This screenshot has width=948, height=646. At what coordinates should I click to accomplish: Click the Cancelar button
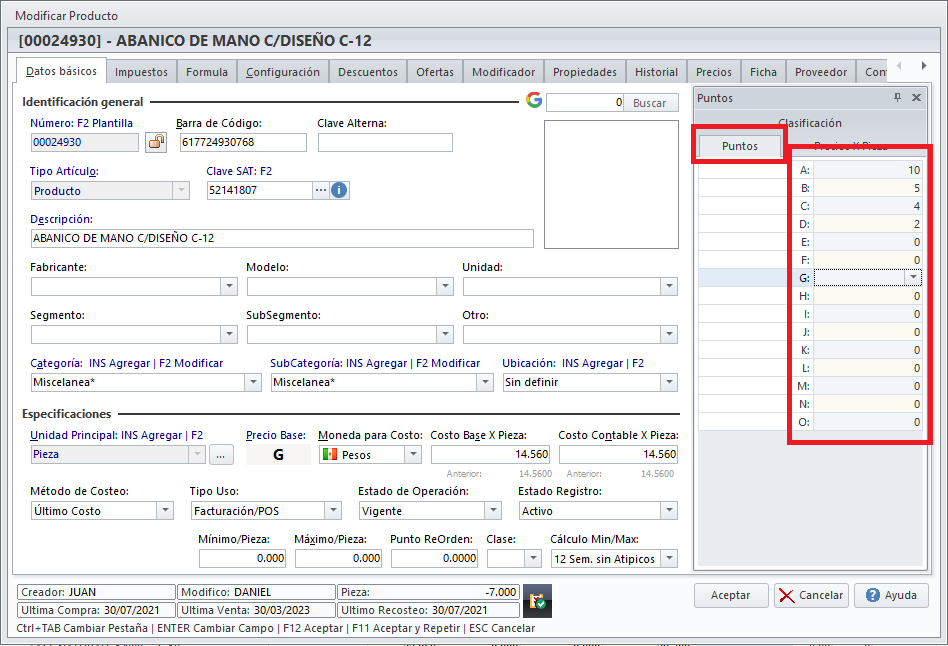pyautogui.click(x=811, y=595)
